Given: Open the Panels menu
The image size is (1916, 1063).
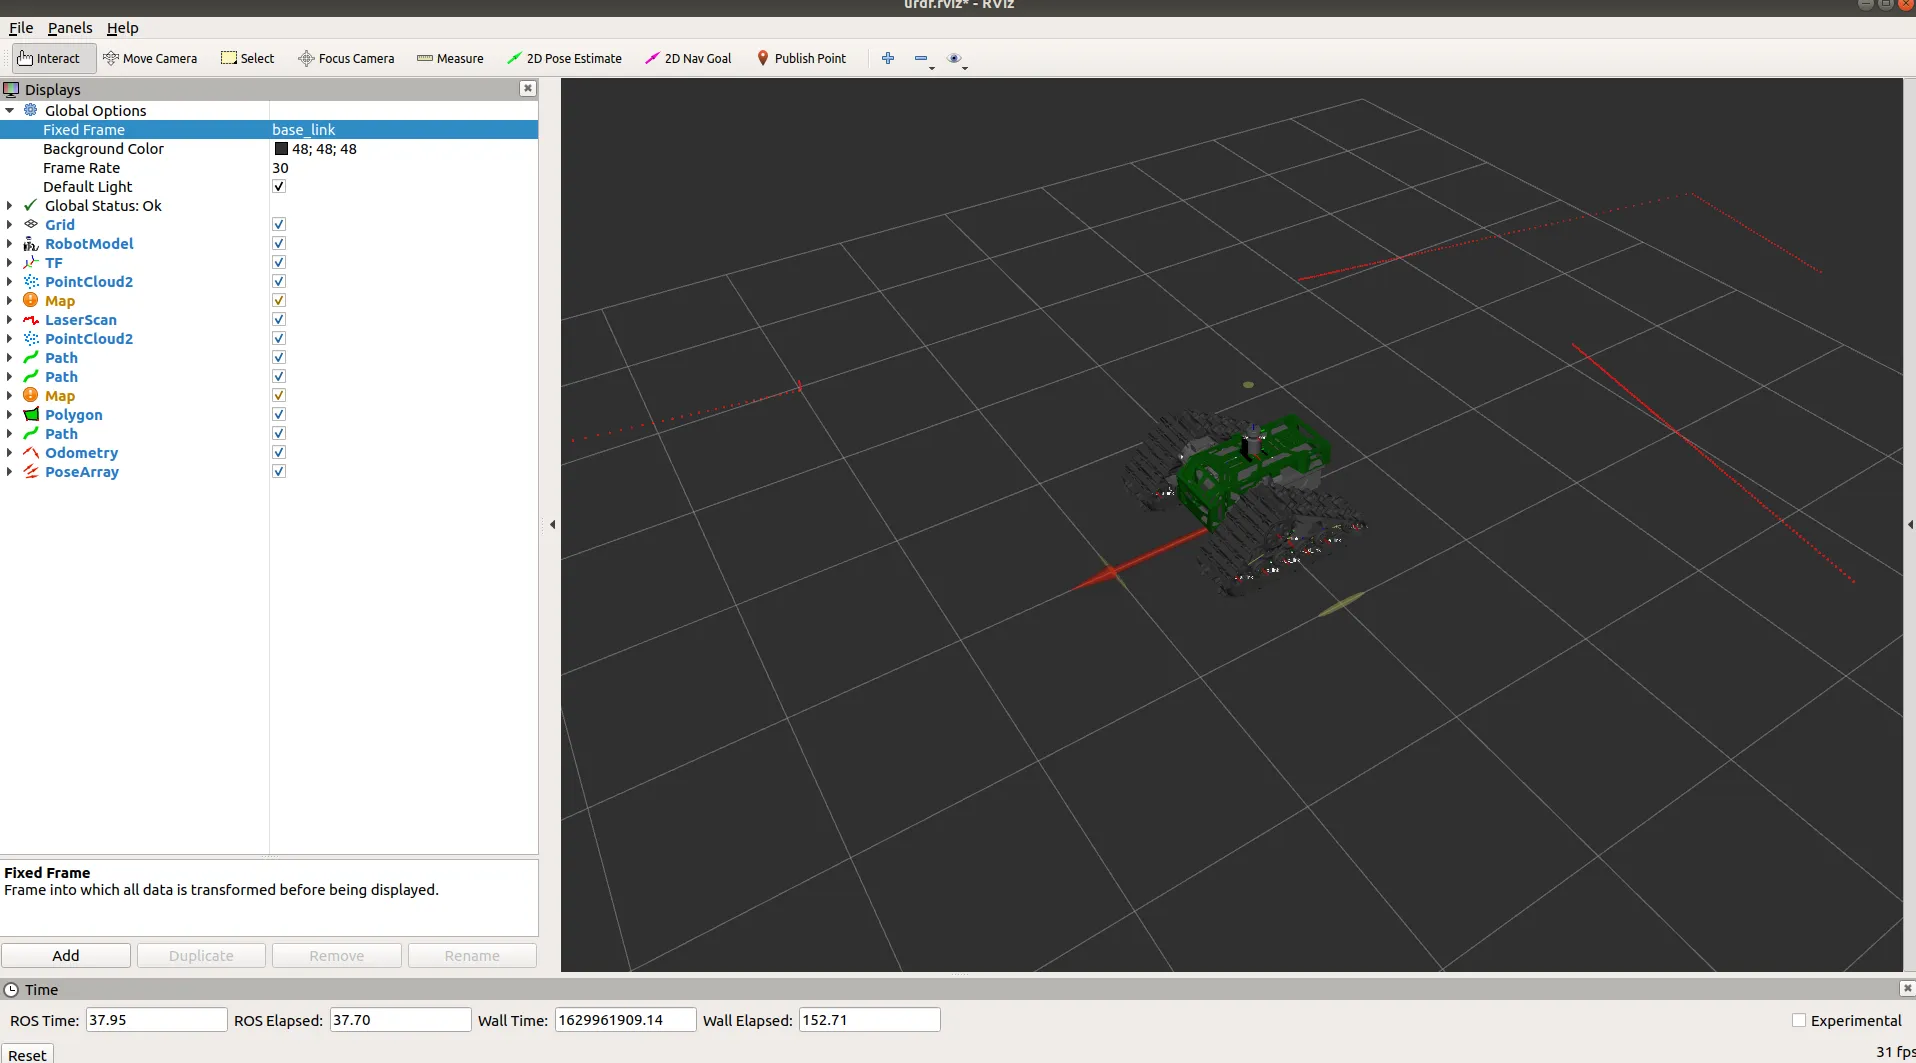Looking at the screenshot, I should click(x=70, y=28).
